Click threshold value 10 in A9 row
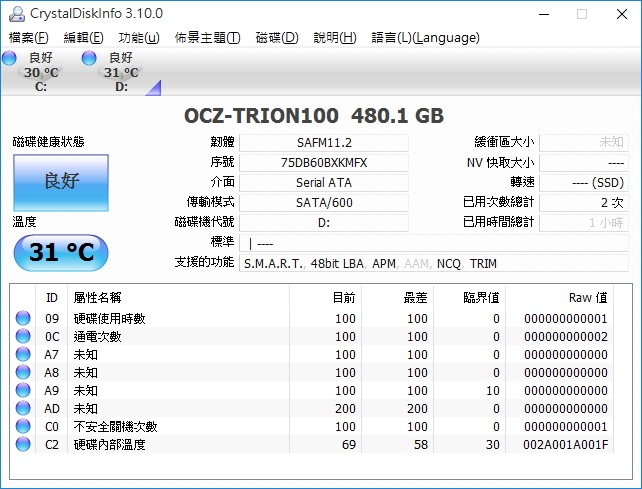The image size is (642, 489). tap(493, 391)
